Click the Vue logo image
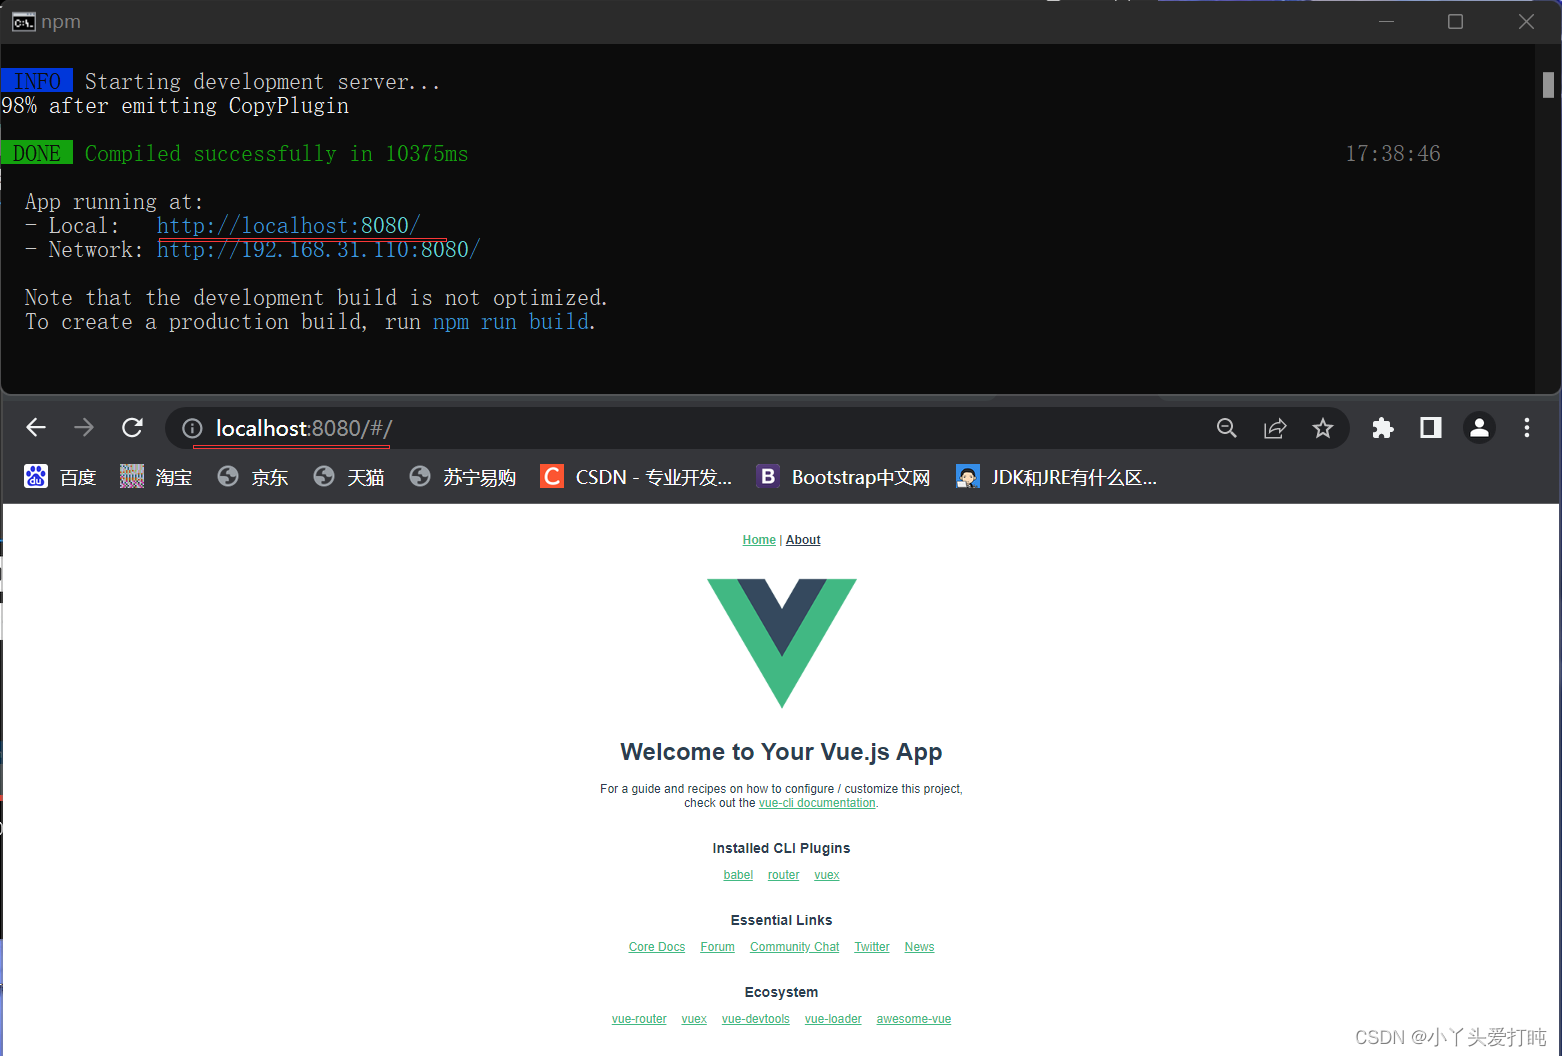1562x1056 pixels. click(x=782, y=643)
